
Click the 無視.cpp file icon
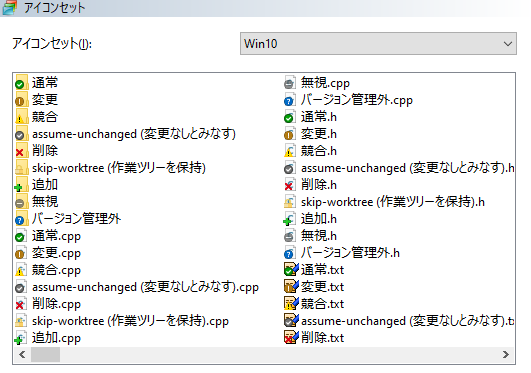pos(290,83)
